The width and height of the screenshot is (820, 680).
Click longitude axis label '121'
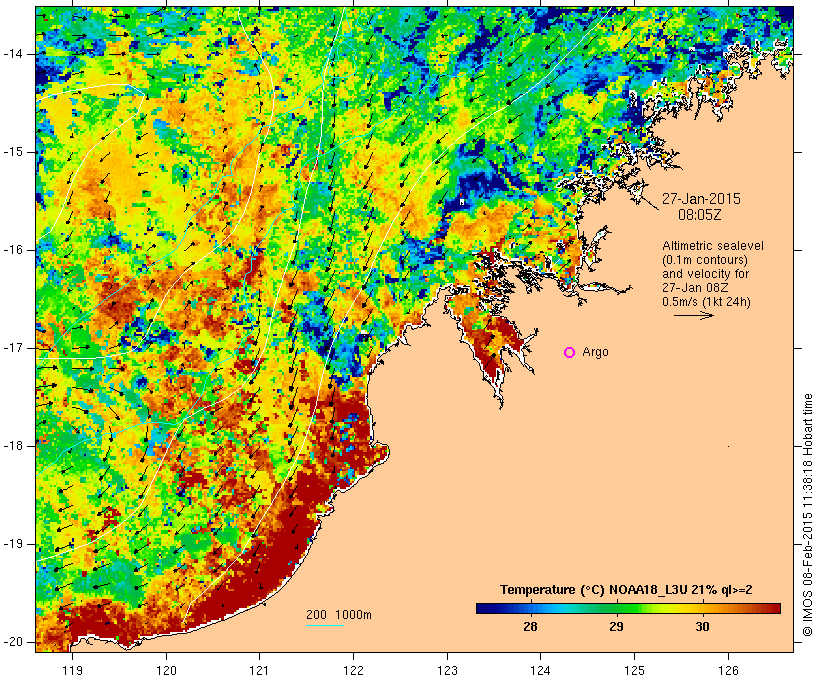[259, 670]
